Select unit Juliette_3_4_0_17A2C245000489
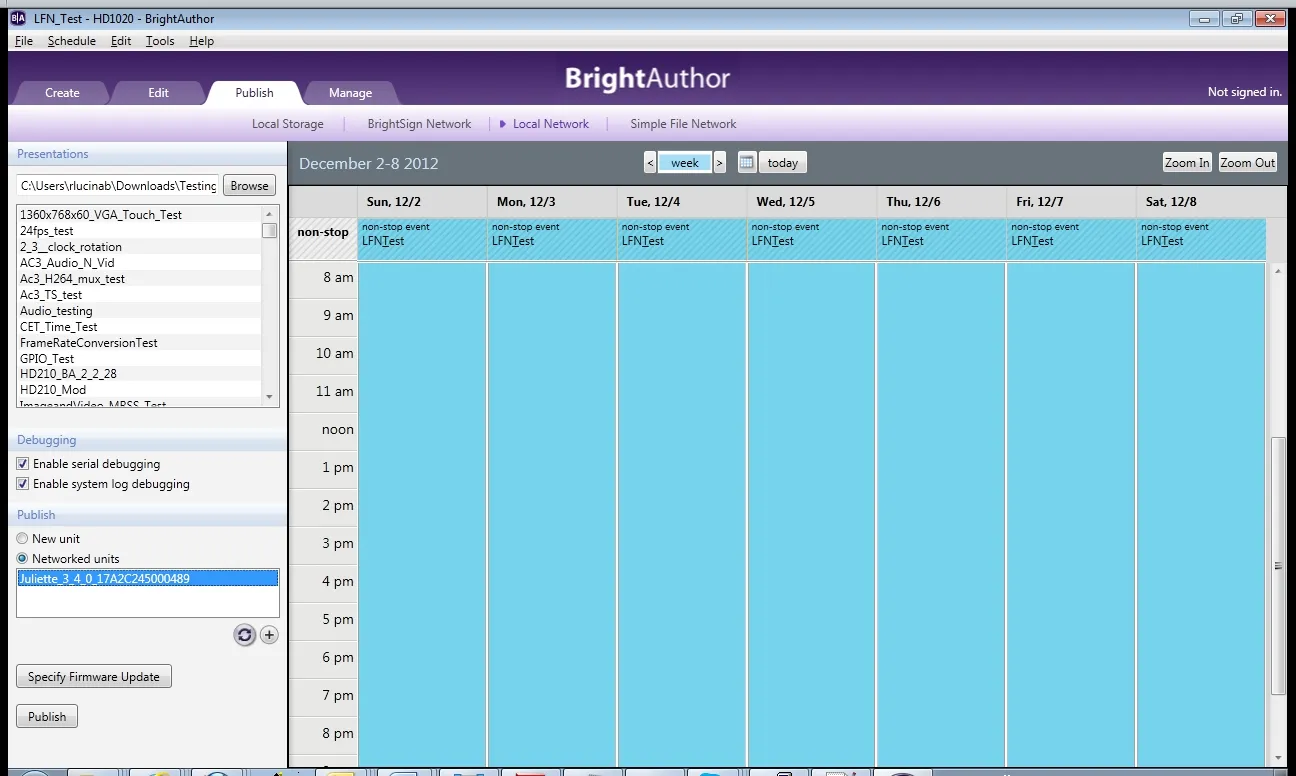The width and height of the screenshot is (1296, 776). (x=147, y=578)
